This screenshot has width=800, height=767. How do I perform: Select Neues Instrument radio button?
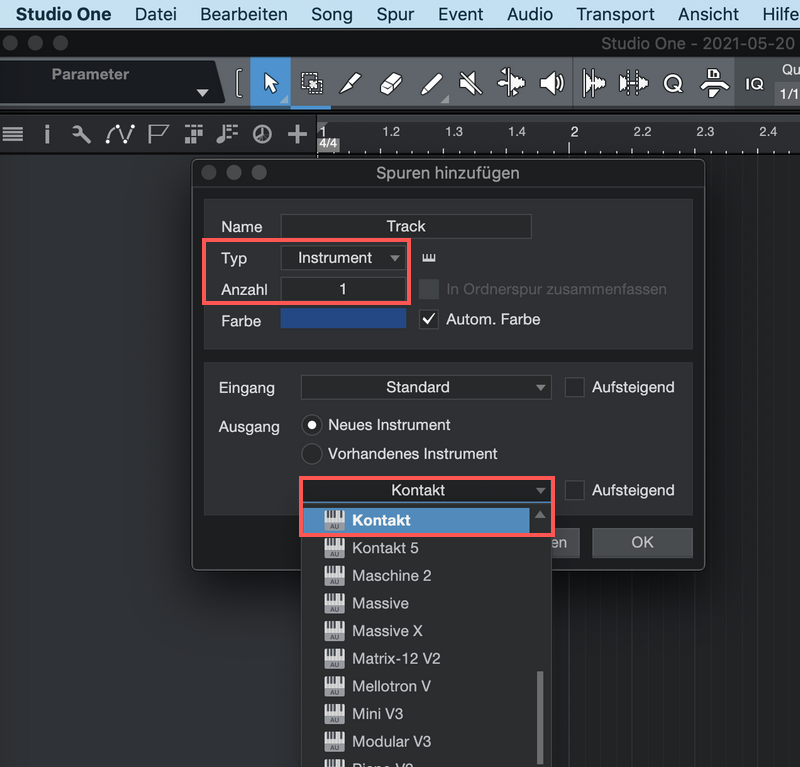(312, 425)
